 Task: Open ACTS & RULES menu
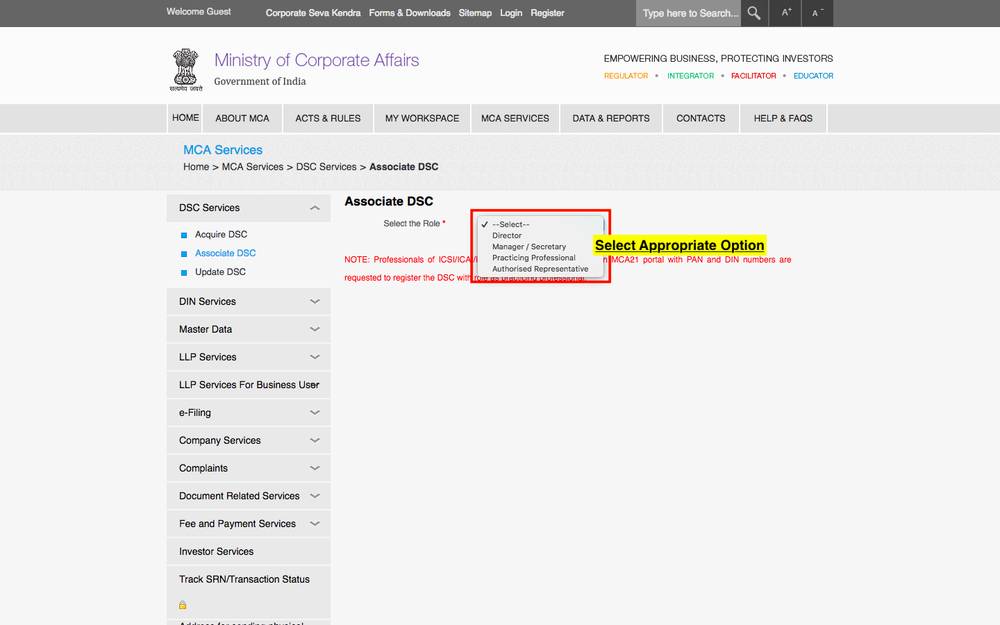[x=328, y=119]
